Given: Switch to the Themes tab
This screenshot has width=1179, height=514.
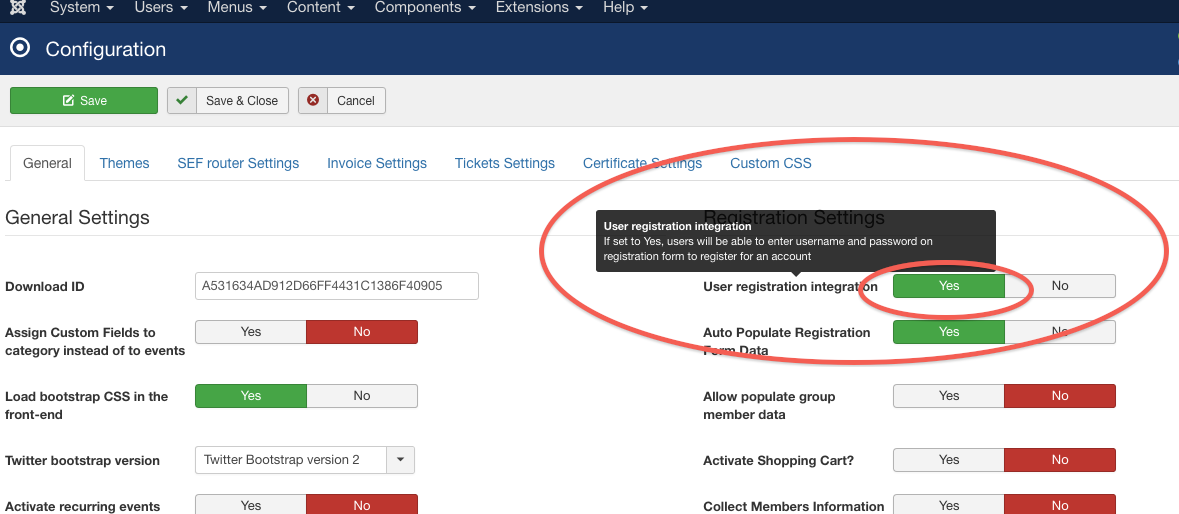Looking at the screenshot, I should 125,163.
